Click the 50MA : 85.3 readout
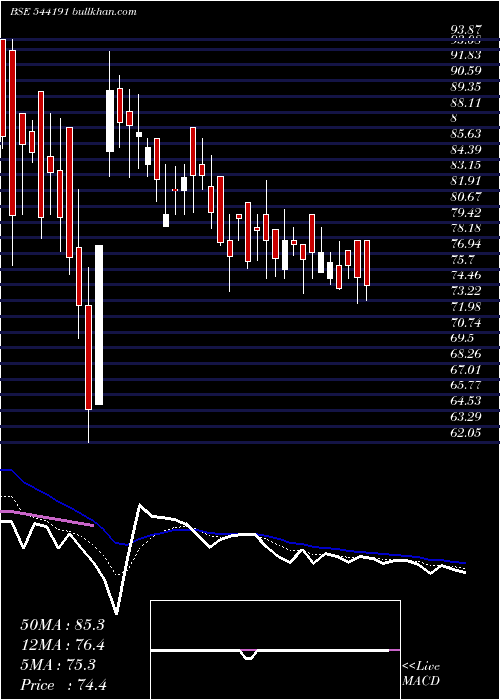Image resolution: width=500 pixels, height=700 pixels. 62,625
